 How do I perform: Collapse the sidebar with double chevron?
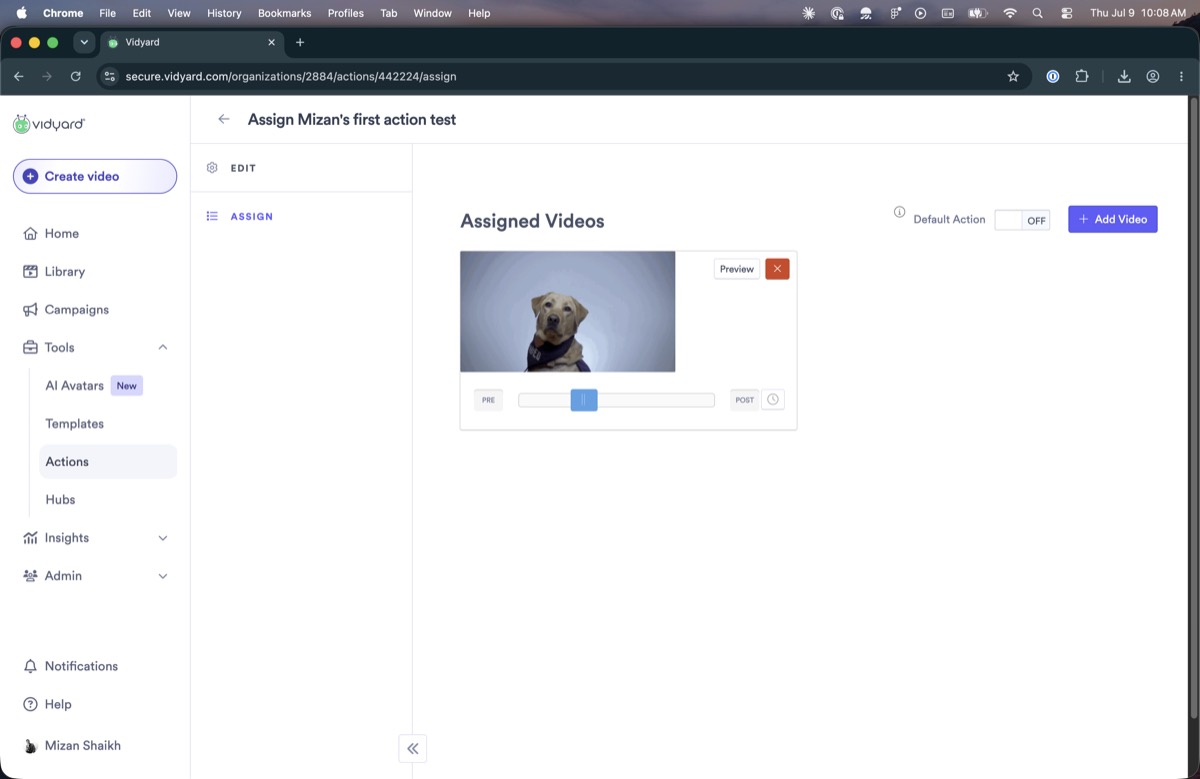[413, 748]
